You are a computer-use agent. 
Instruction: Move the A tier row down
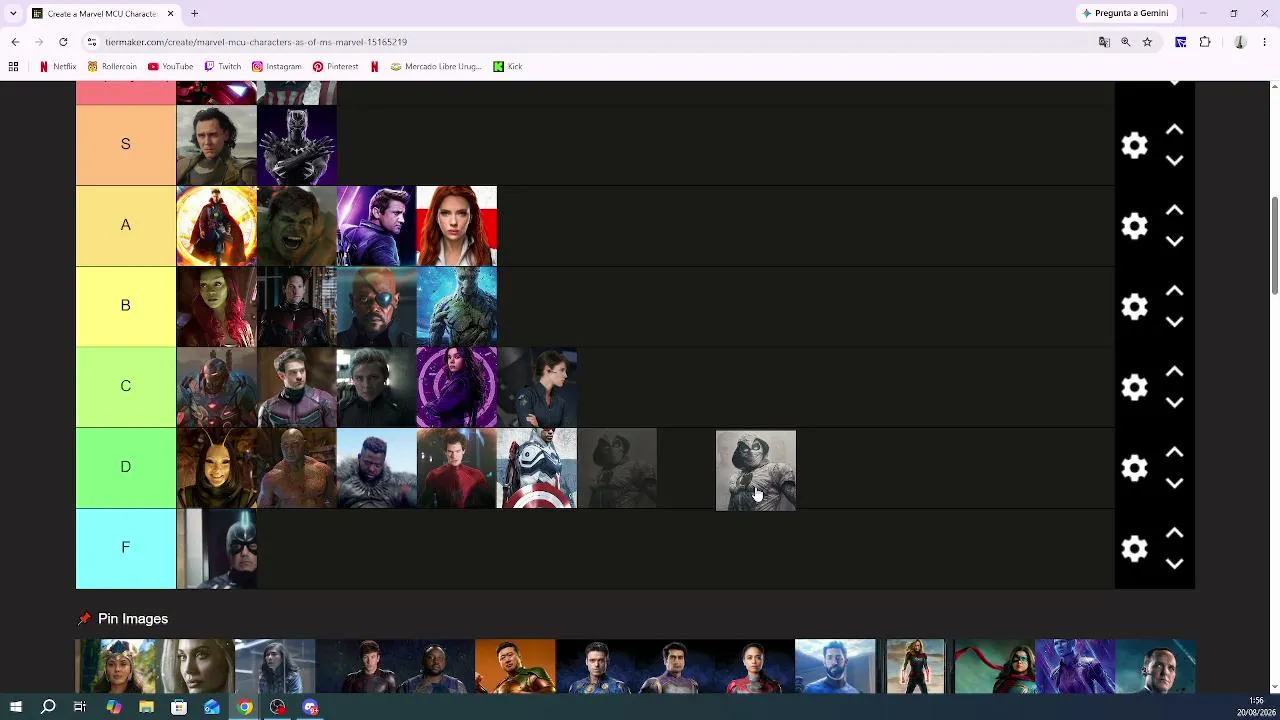[x=1175, y=241]
